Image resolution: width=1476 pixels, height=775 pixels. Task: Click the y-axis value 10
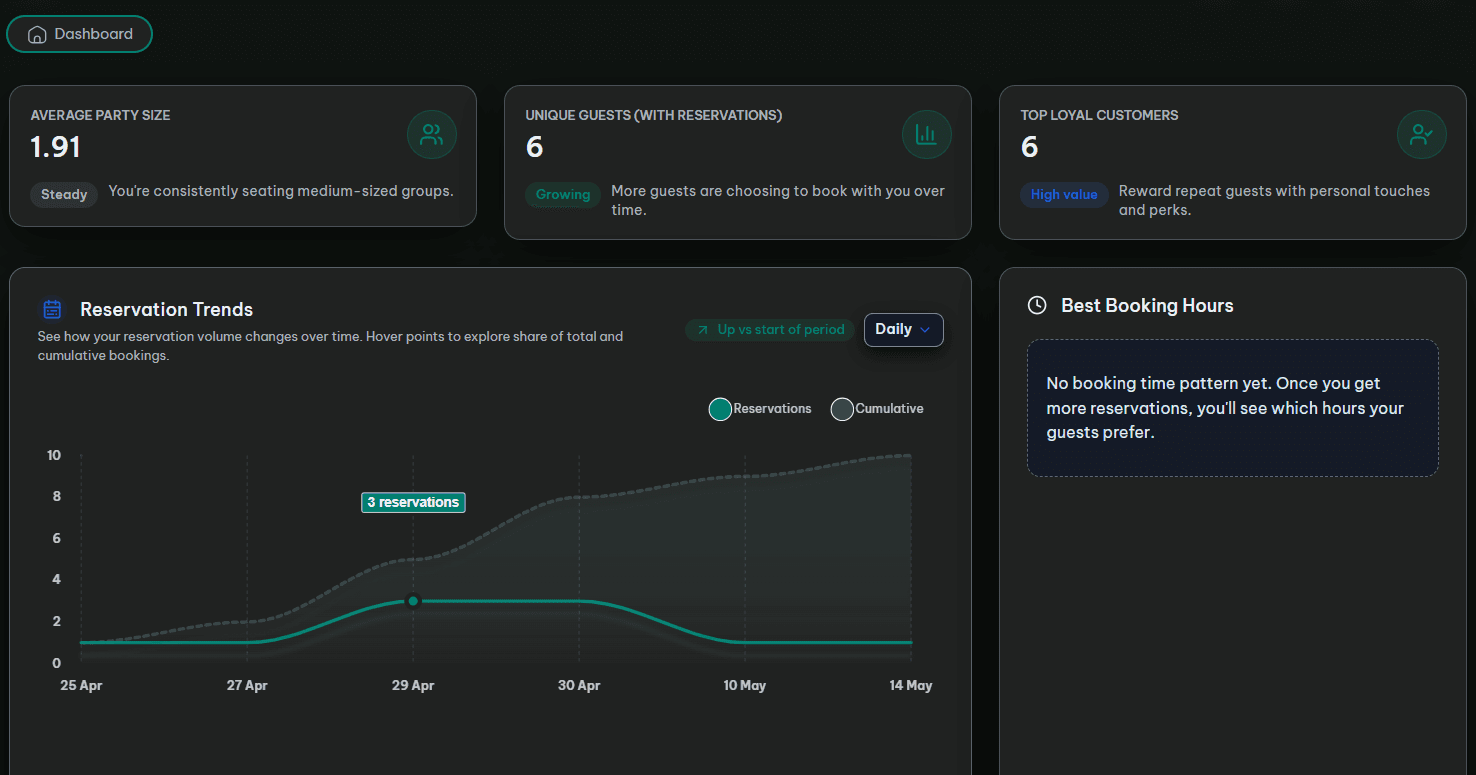pyautogui.click(x=54, y=455)
